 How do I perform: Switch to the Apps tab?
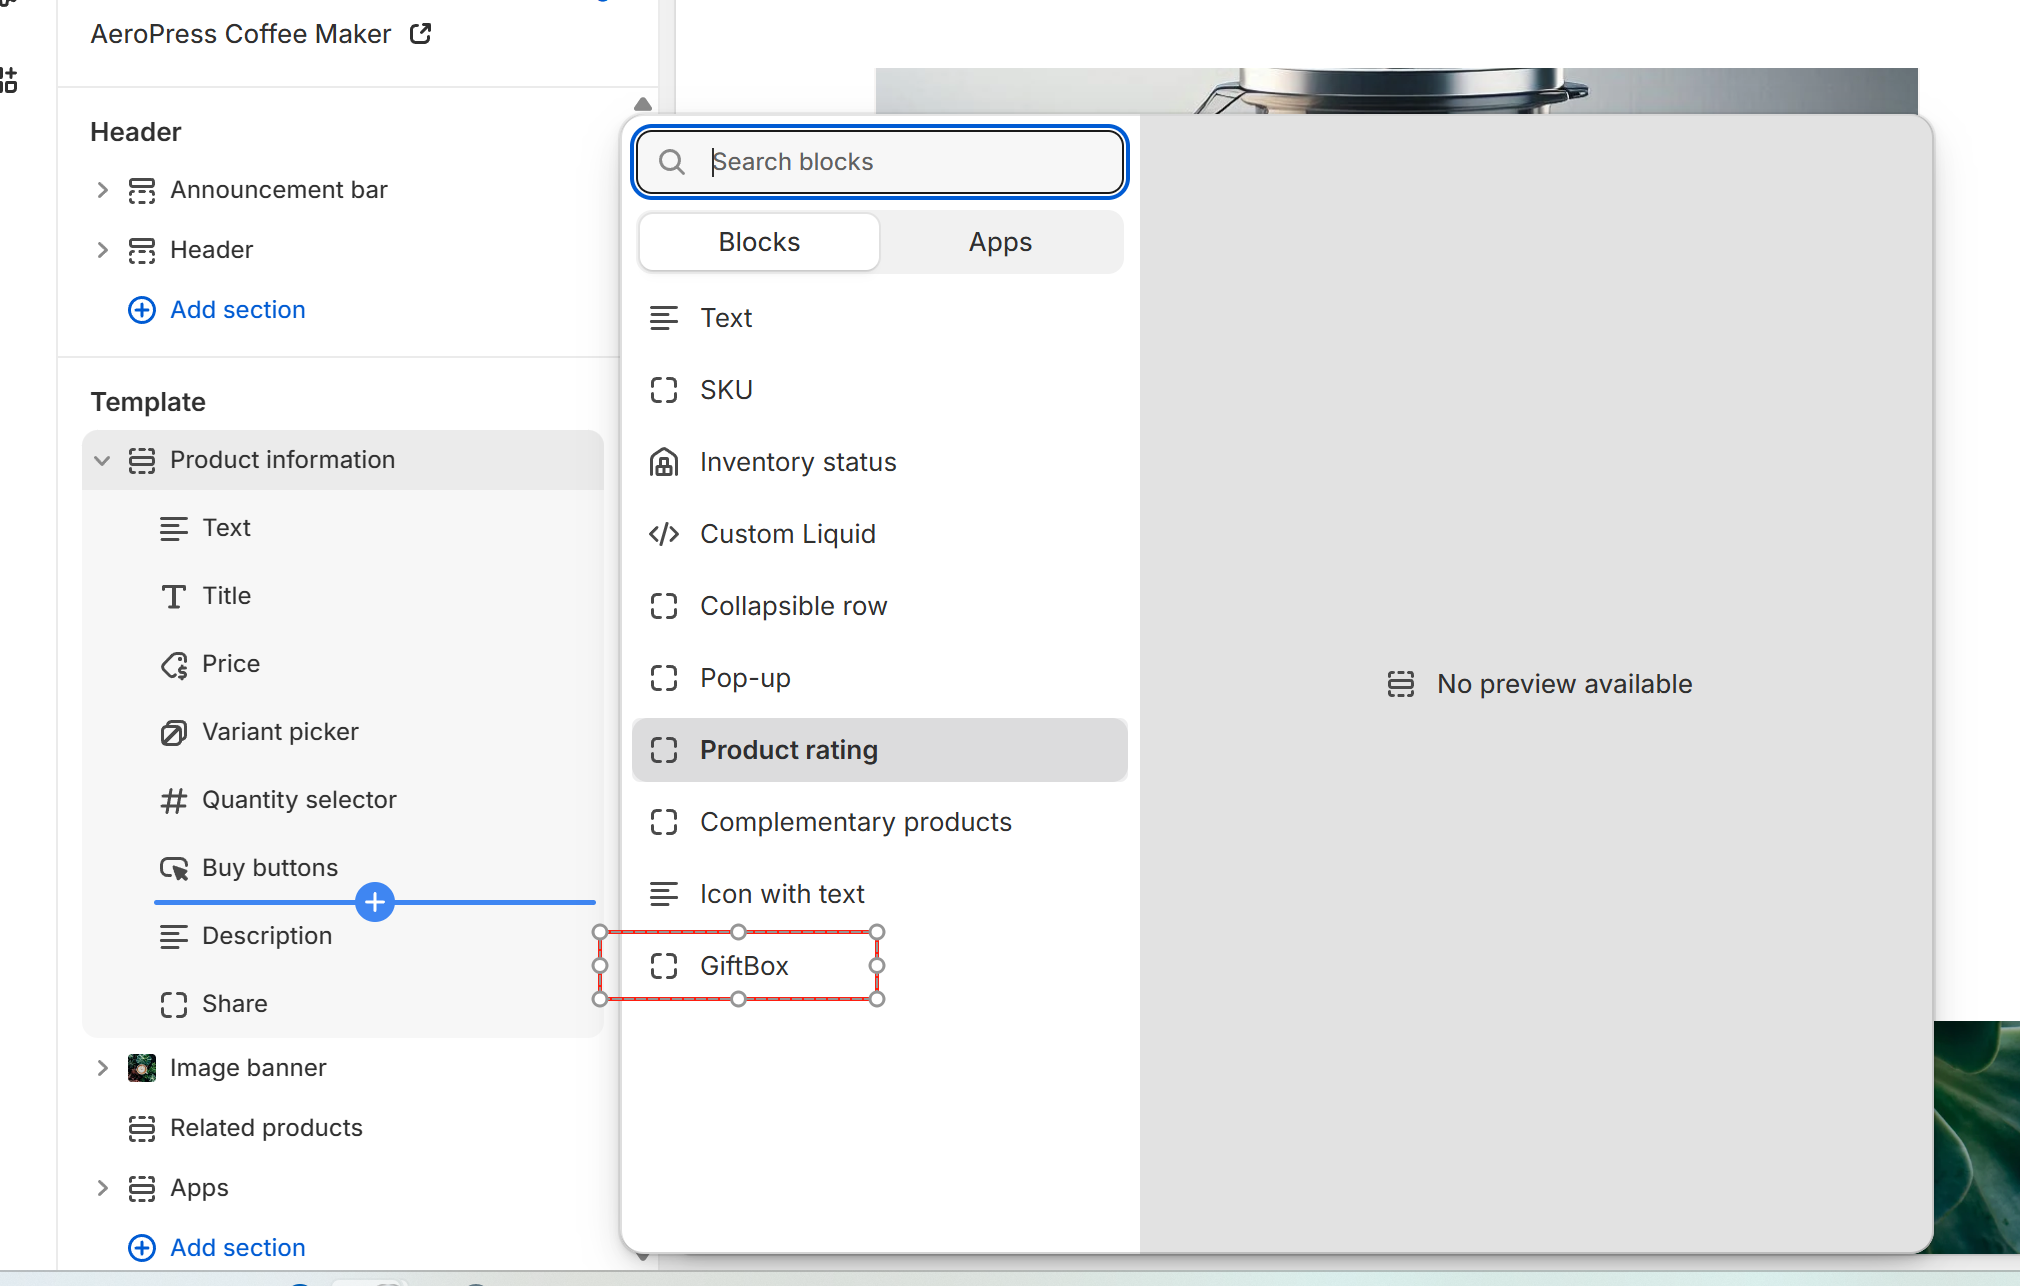(1000, 242)
